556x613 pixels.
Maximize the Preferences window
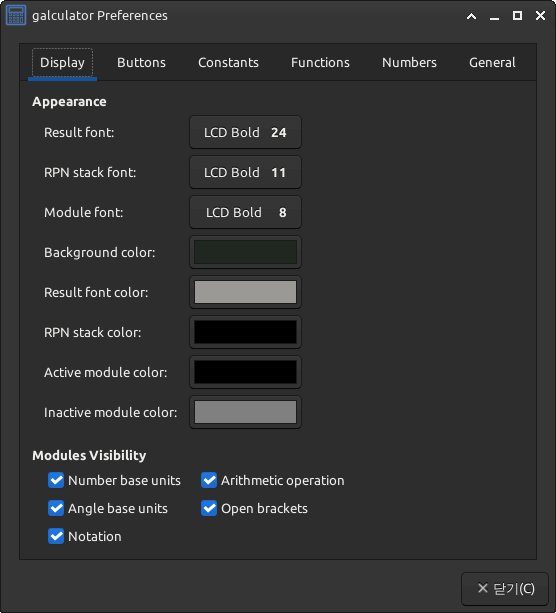[x=517, y=16]
